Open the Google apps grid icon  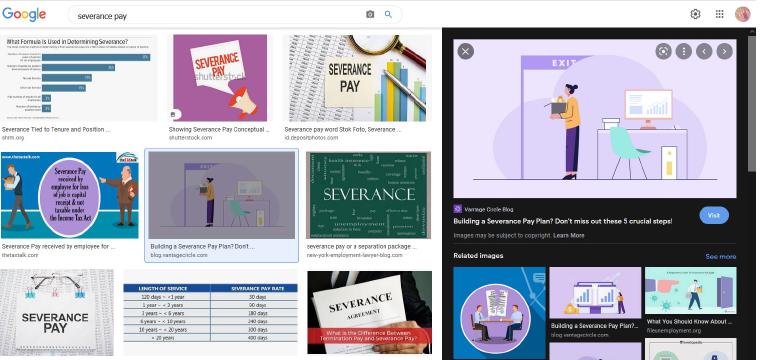click(x=719, y=14)
